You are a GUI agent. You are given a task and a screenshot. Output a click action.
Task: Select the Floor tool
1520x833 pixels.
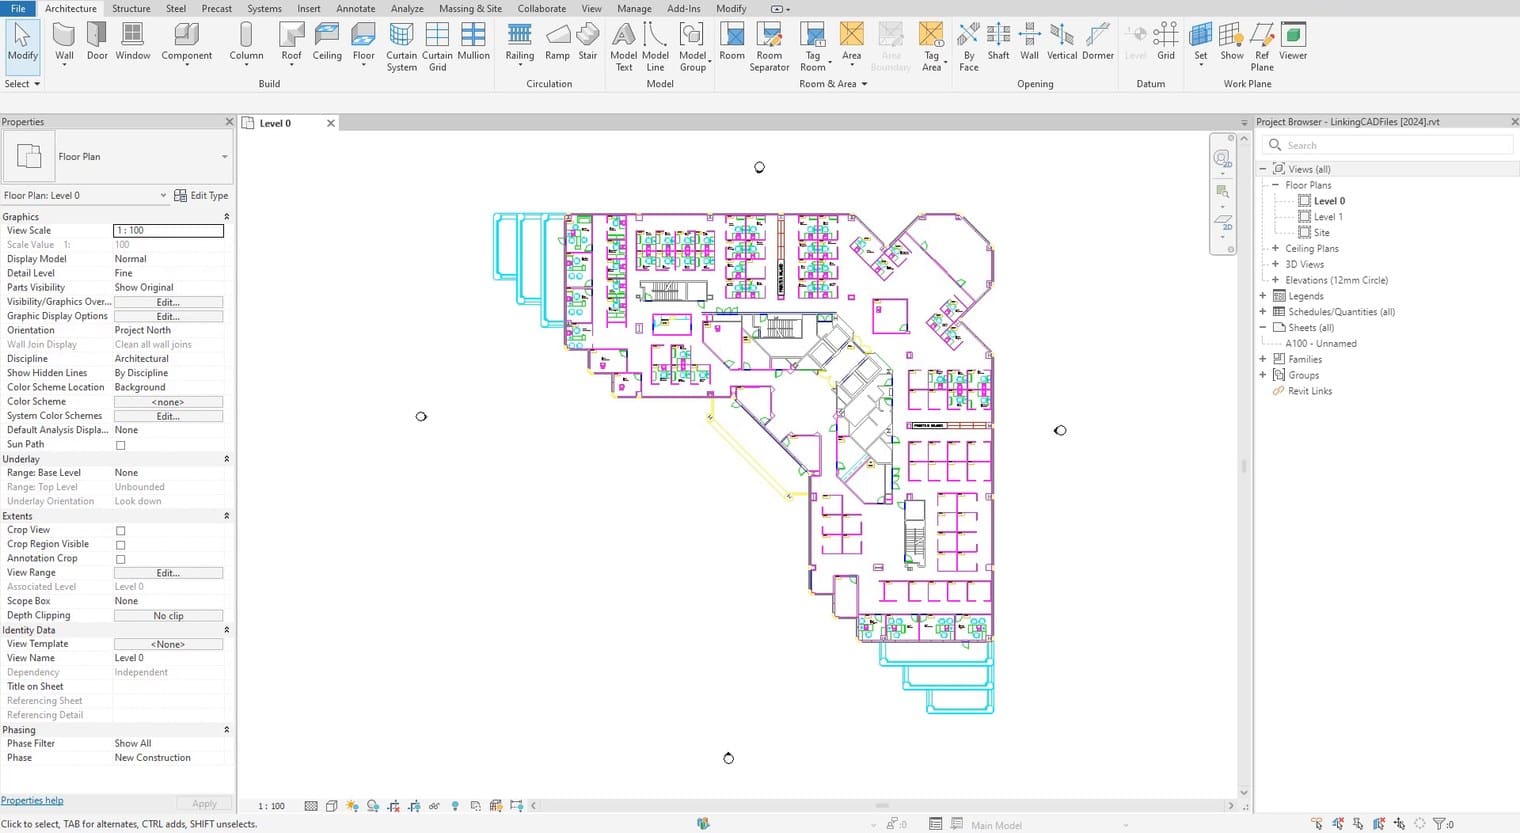click(364, 44)
